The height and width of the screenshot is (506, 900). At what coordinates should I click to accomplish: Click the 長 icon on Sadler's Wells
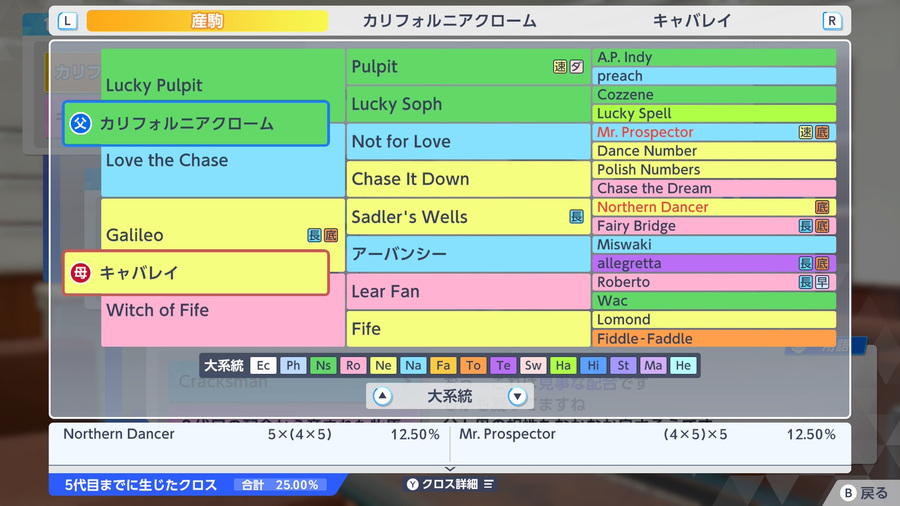(576, 216)
